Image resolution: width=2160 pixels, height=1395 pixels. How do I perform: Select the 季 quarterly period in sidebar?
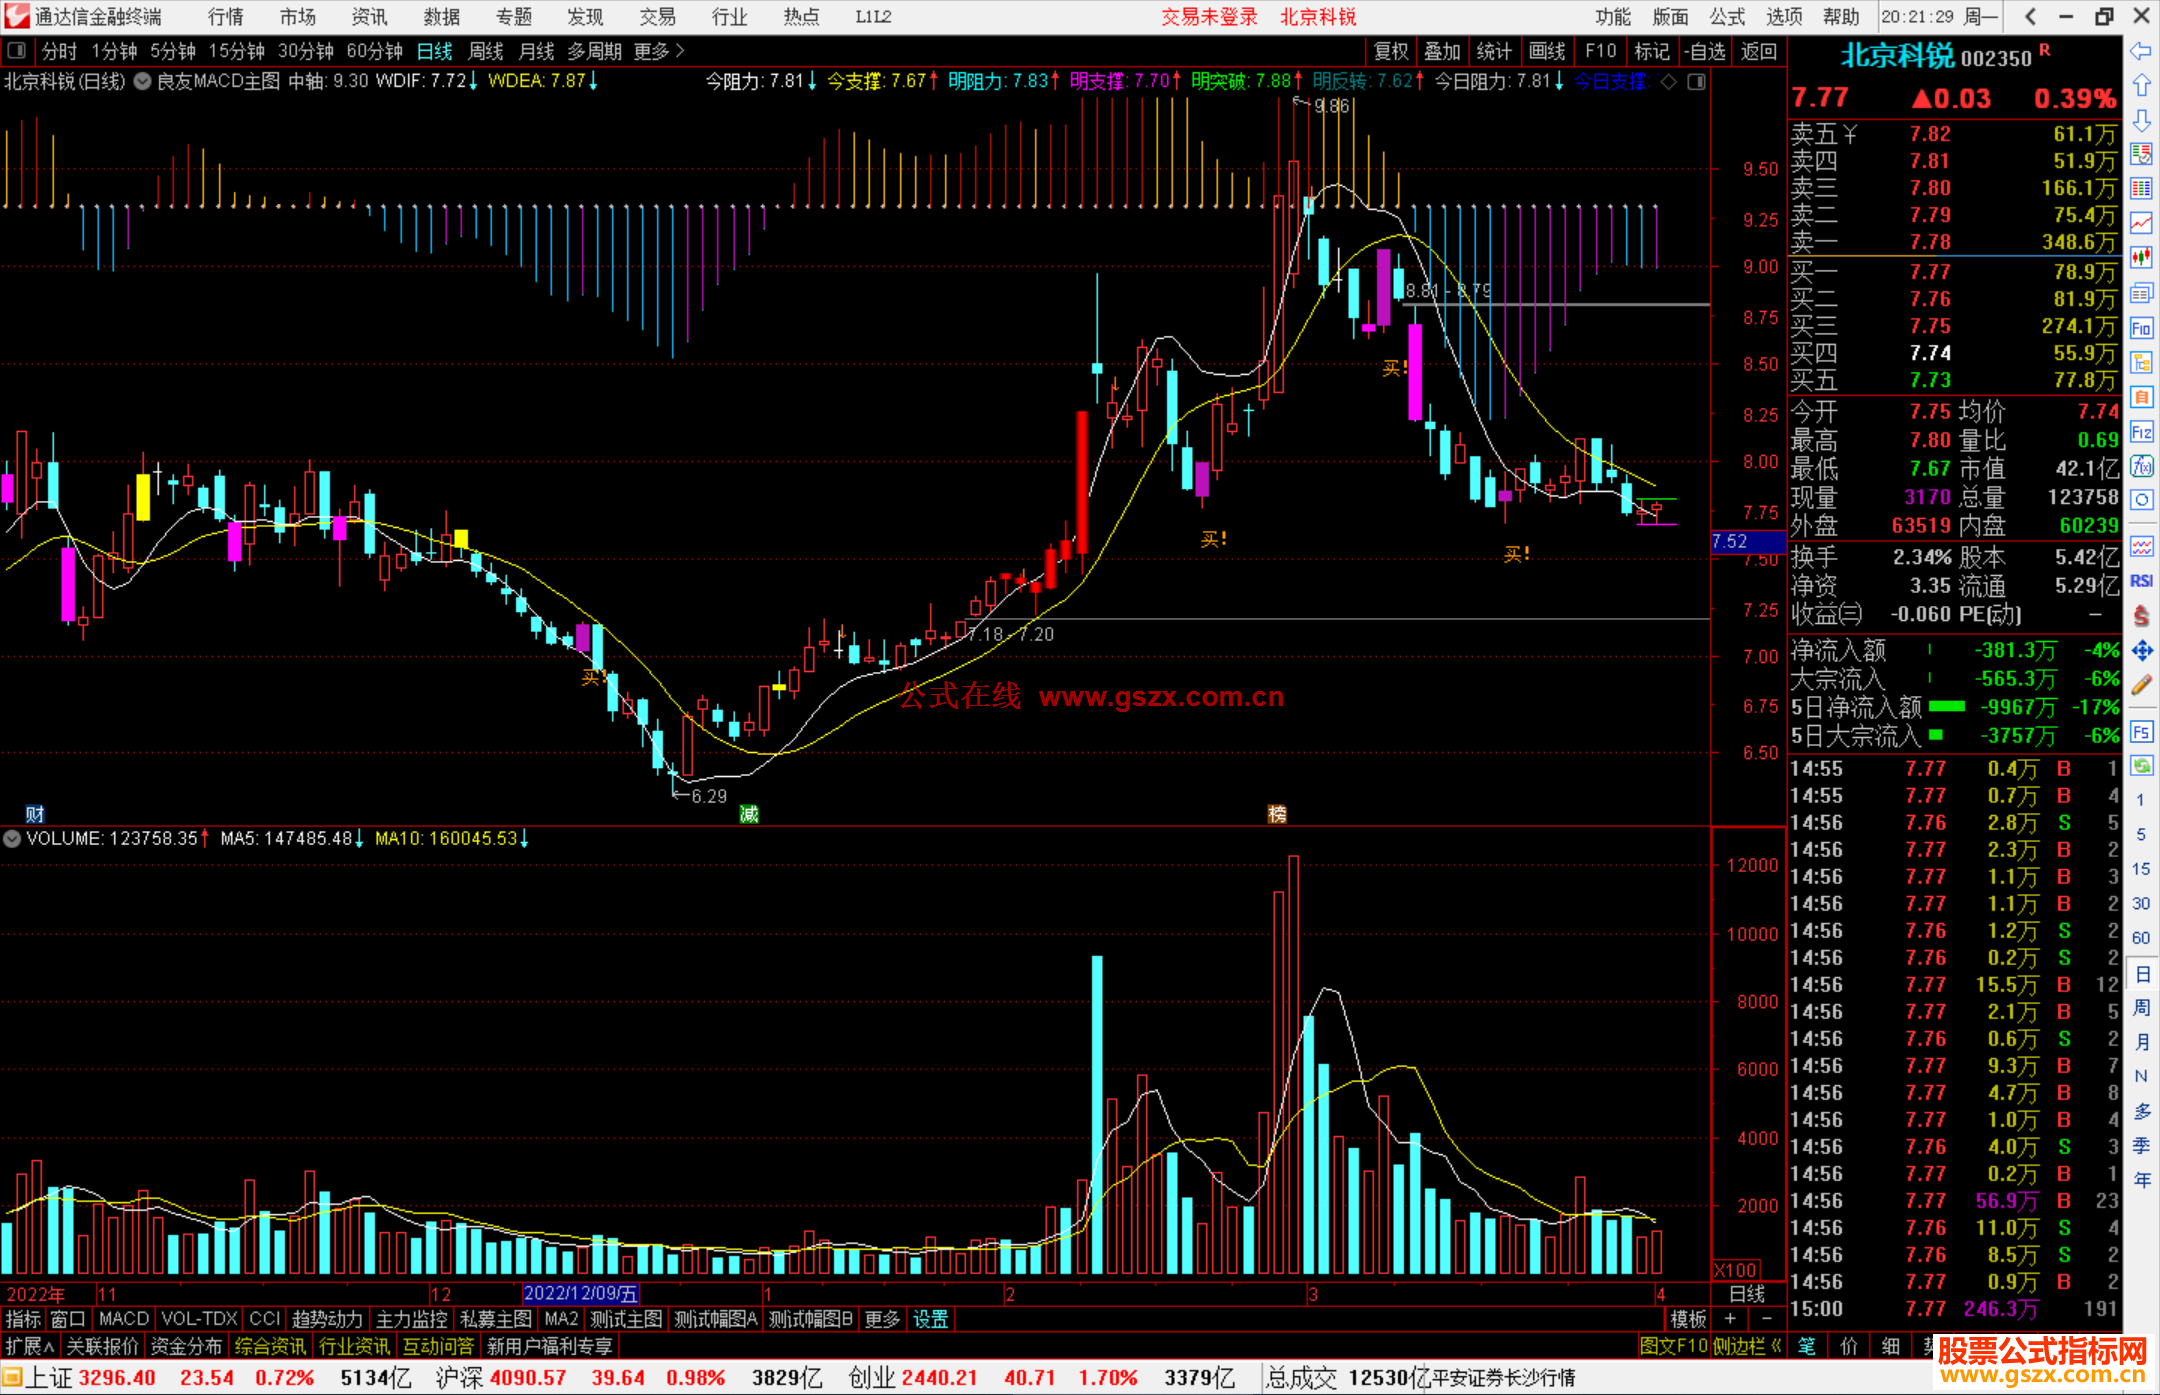[2141, 1146]
